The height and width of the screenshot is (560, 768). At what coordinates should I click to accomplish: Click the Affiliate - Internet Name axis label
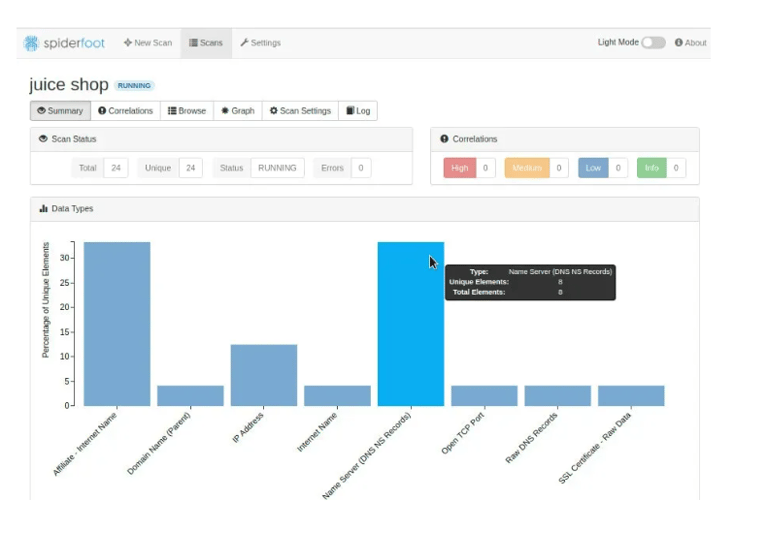click(85, 444)
